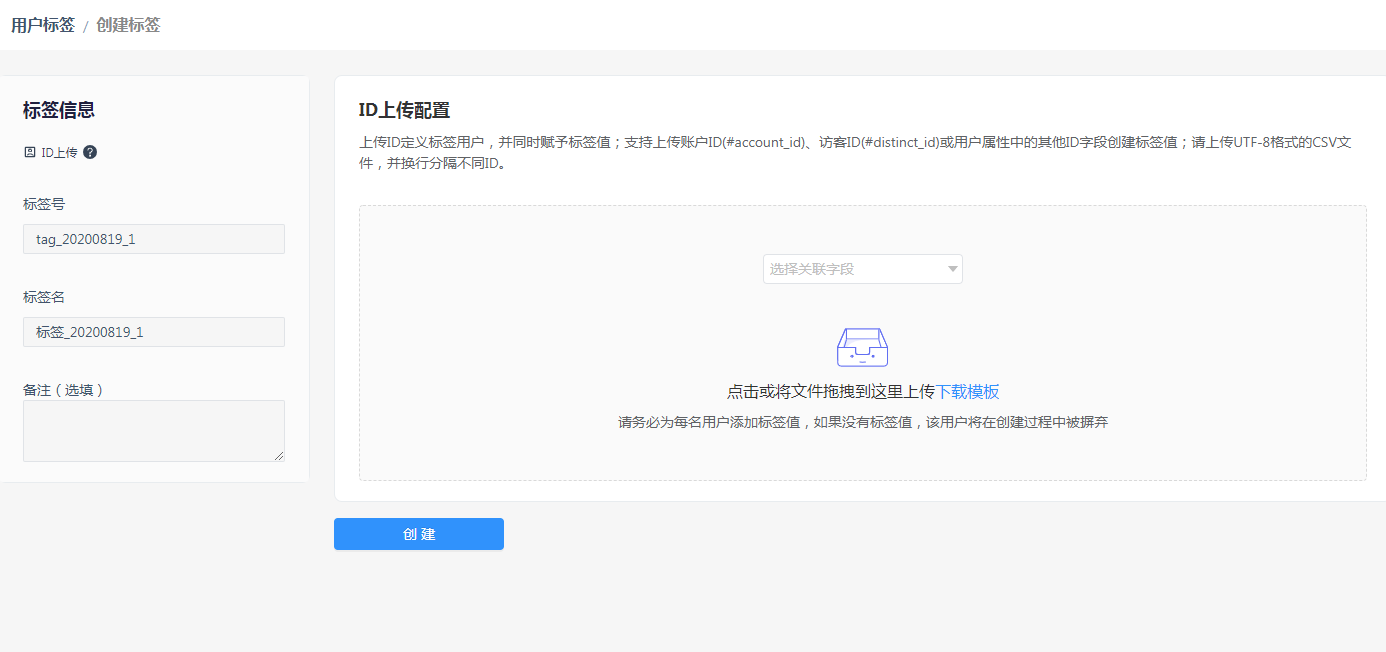The image size is (1386, 652).
Task: Click the 点击或将文件拖拽到这里上传 upload text
Action: click(x=830, y=392)
